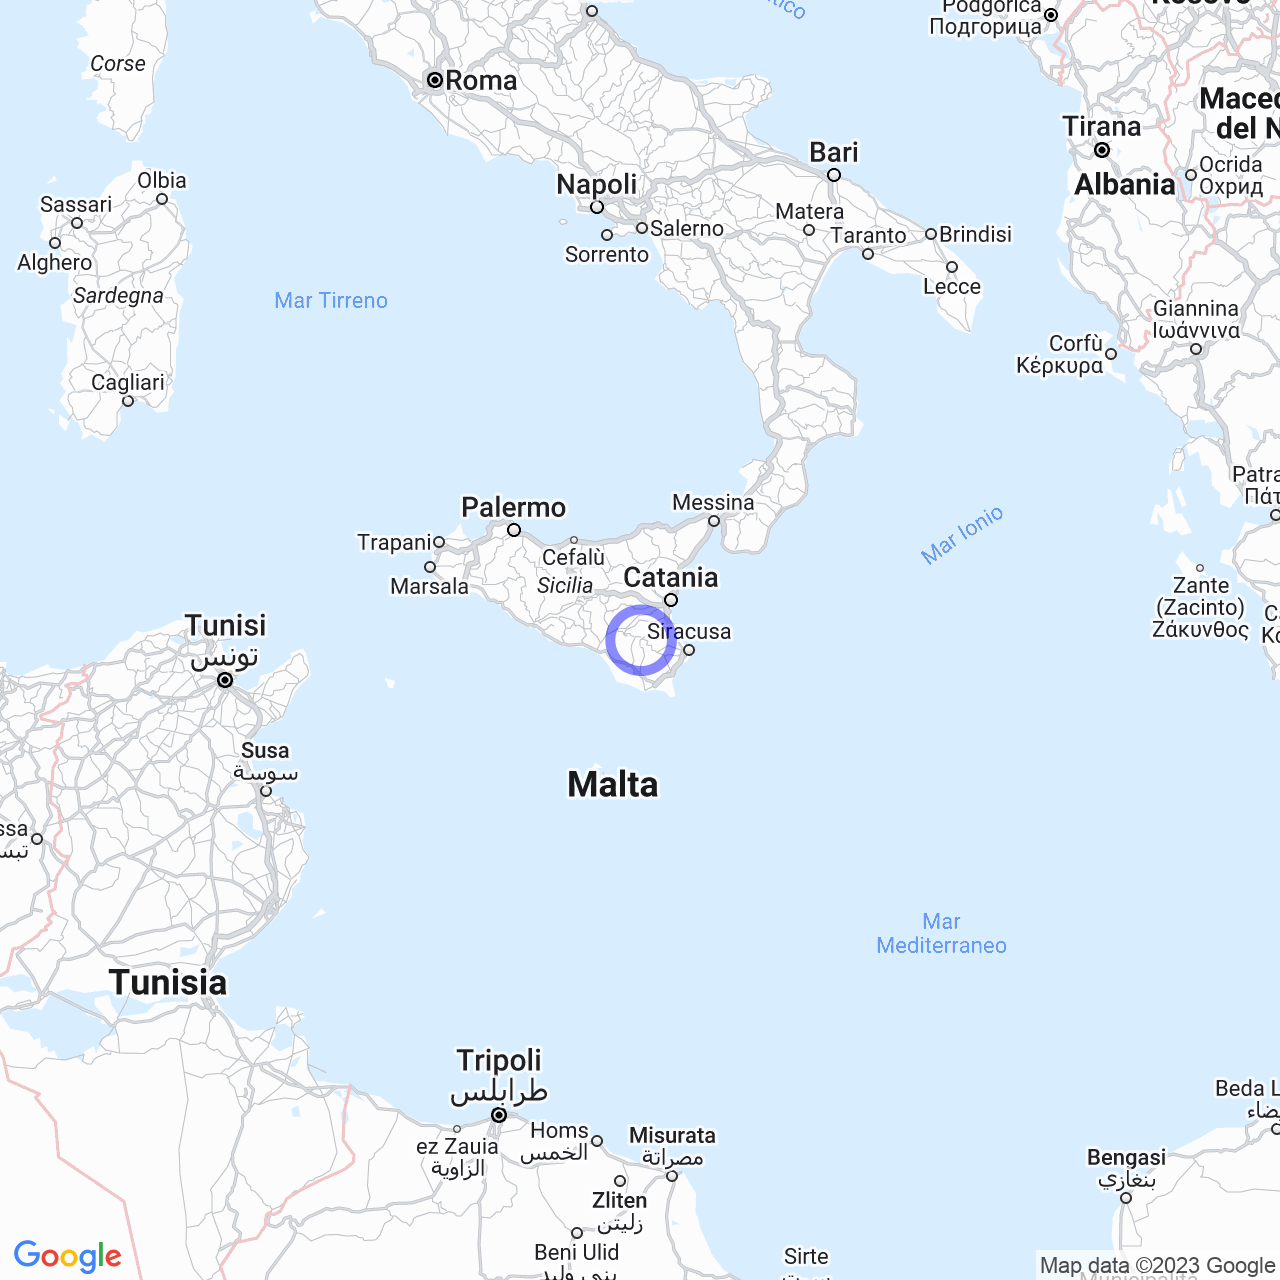Click the Bari city marker

tap(834, 175)
